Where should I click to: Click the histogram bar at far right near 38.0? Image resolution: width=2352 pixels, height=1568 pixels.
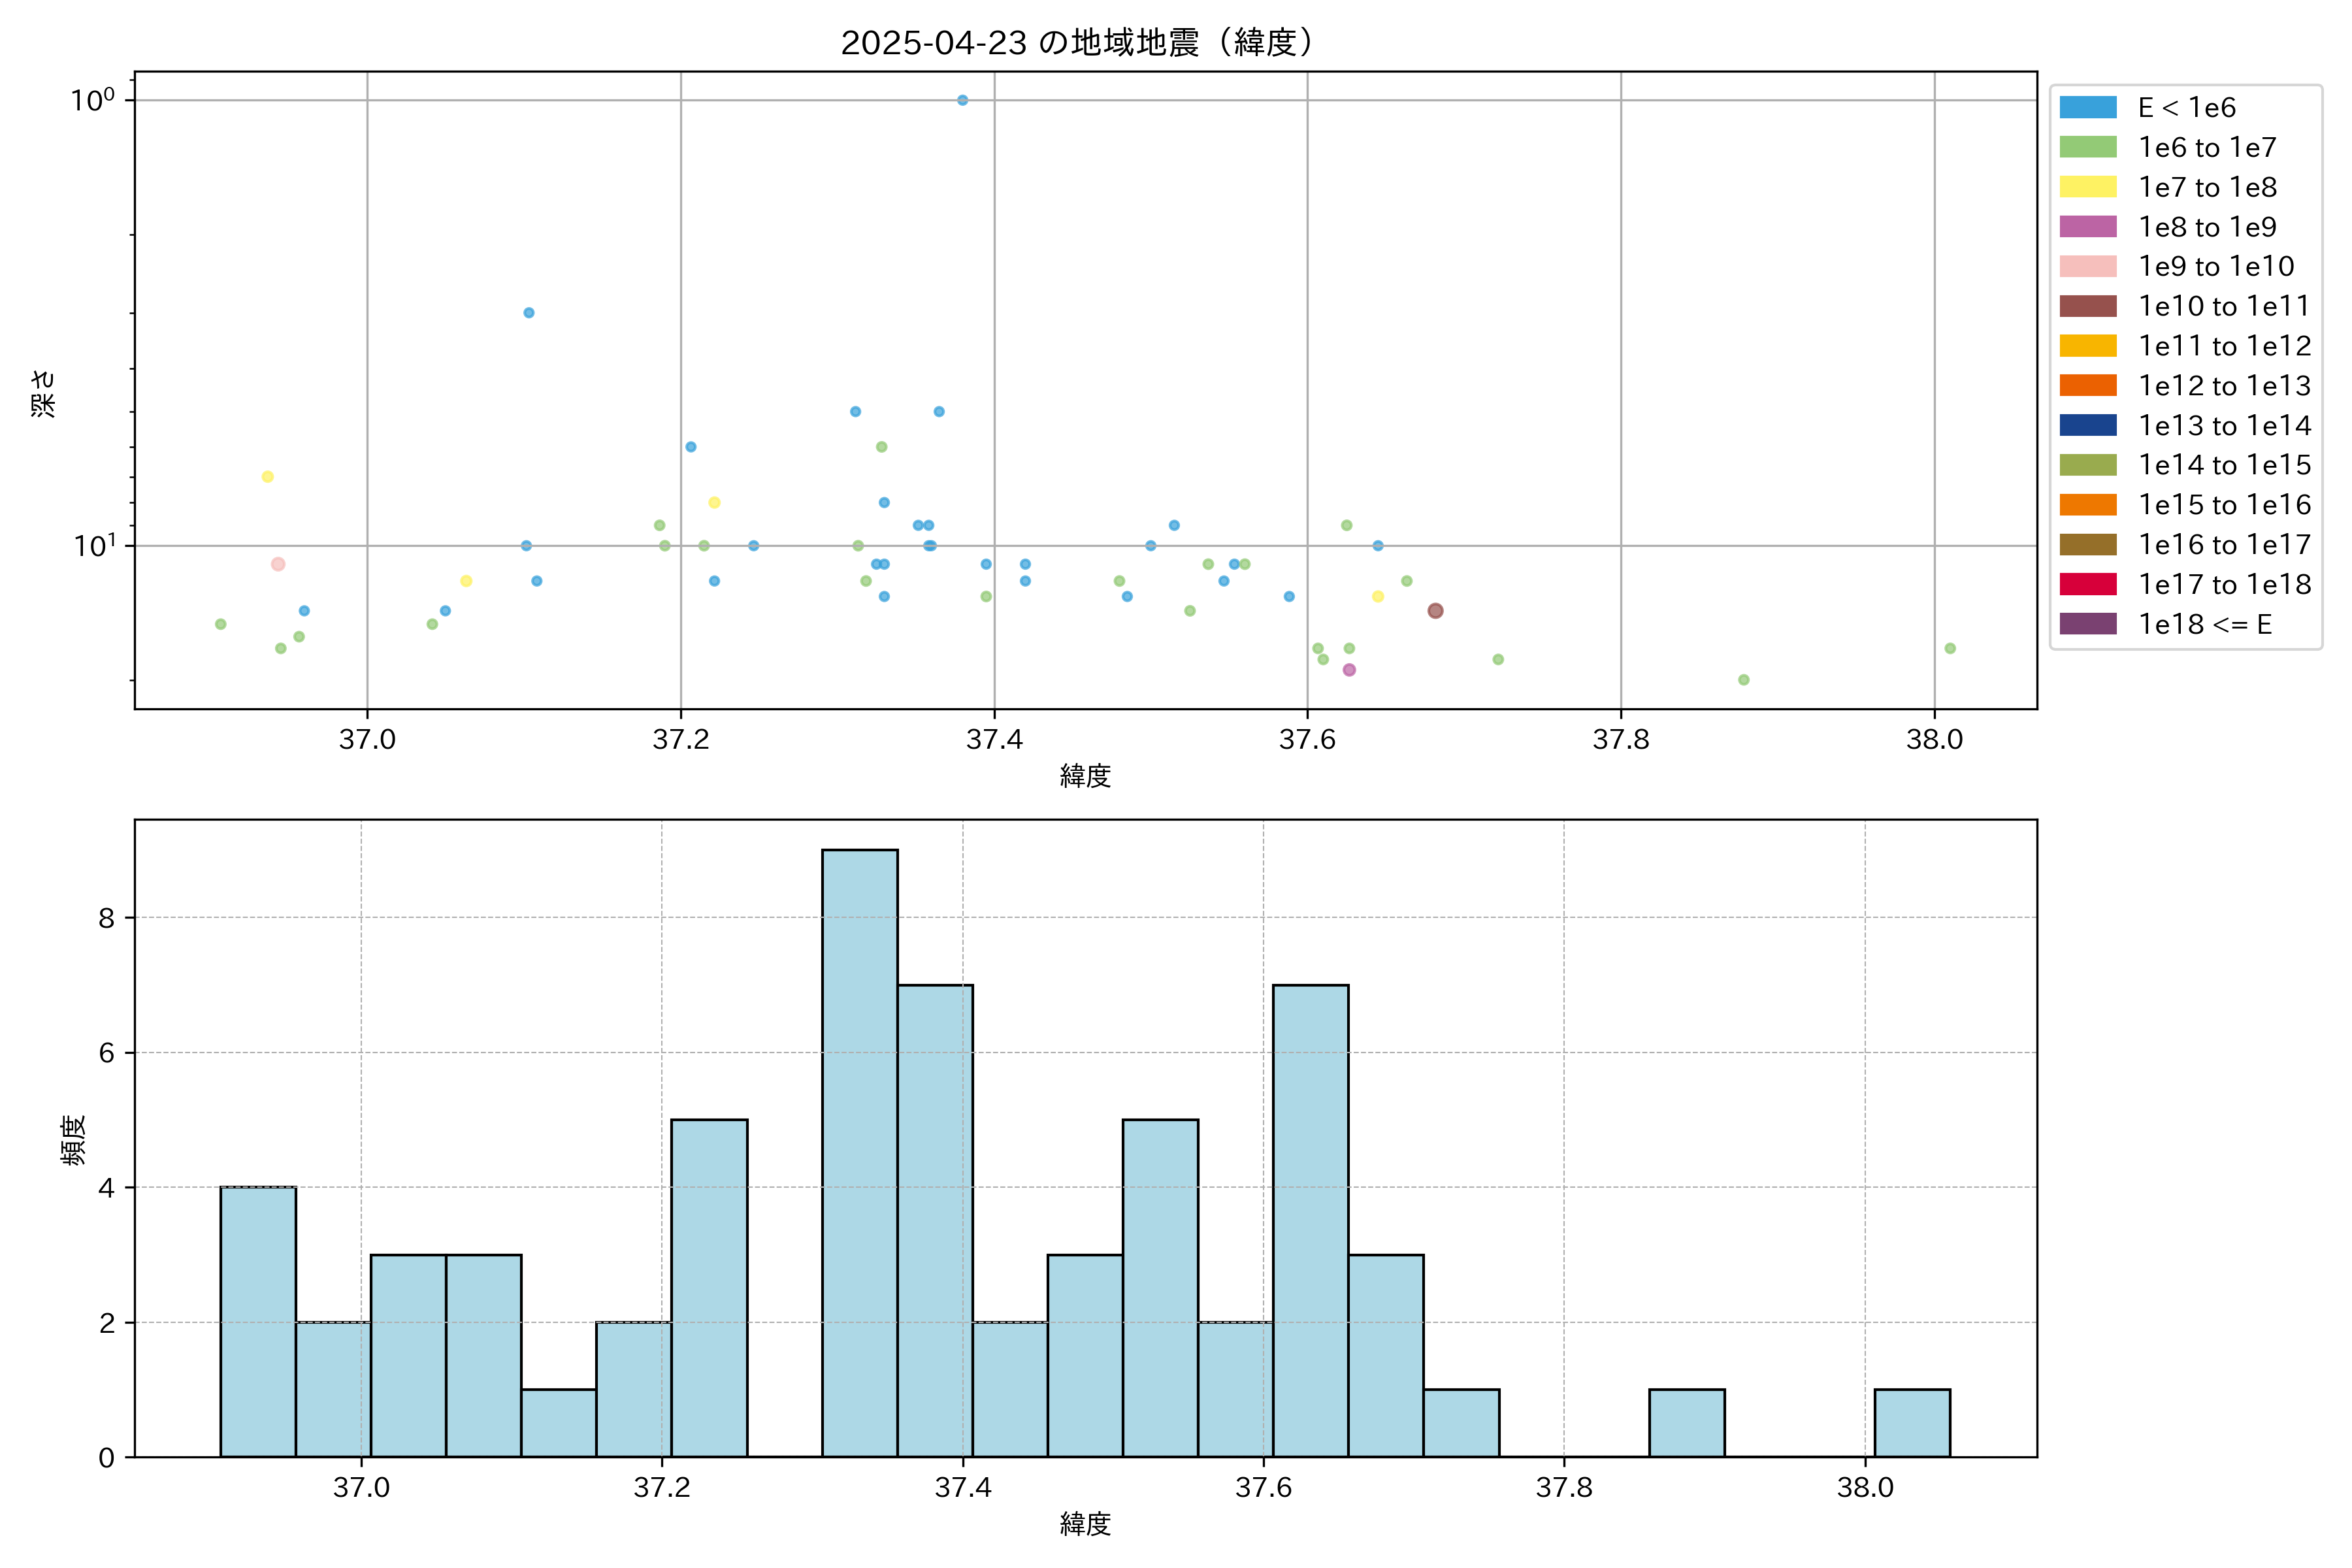[x=1911, y=1423]
